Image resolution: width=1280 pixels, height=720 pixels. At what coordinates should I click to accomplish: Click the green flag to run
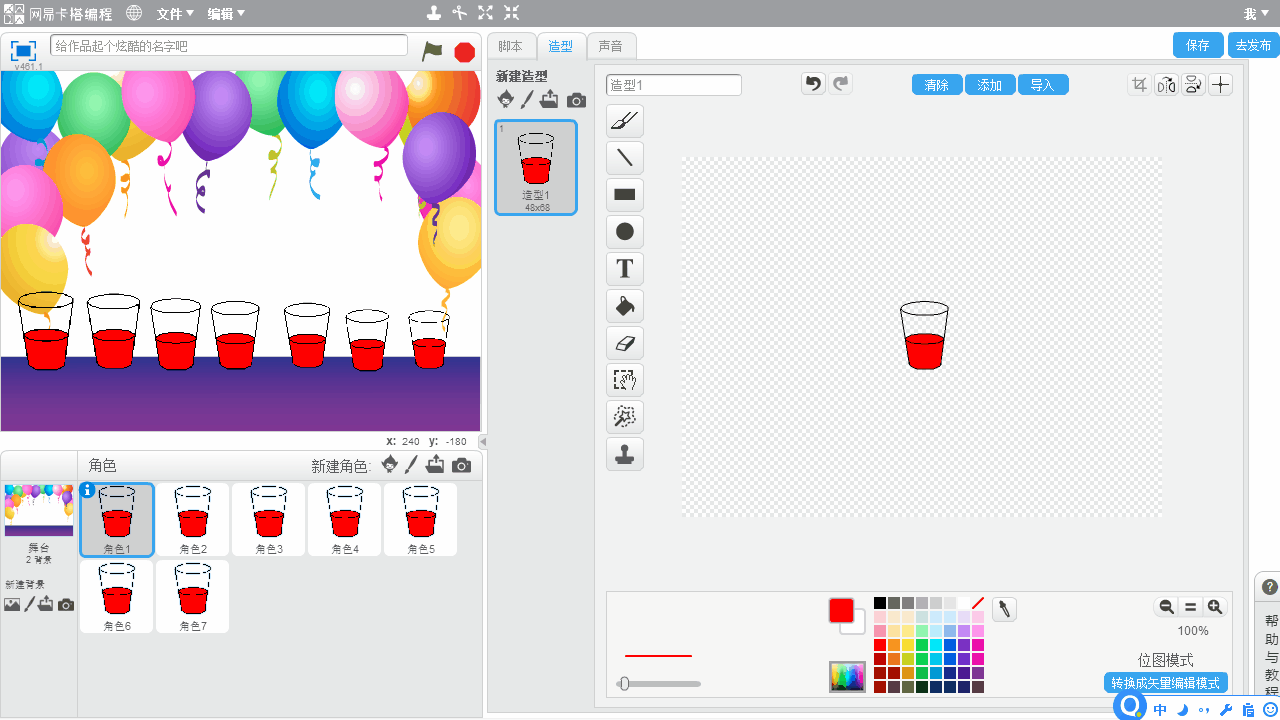(x=432, y=51)
